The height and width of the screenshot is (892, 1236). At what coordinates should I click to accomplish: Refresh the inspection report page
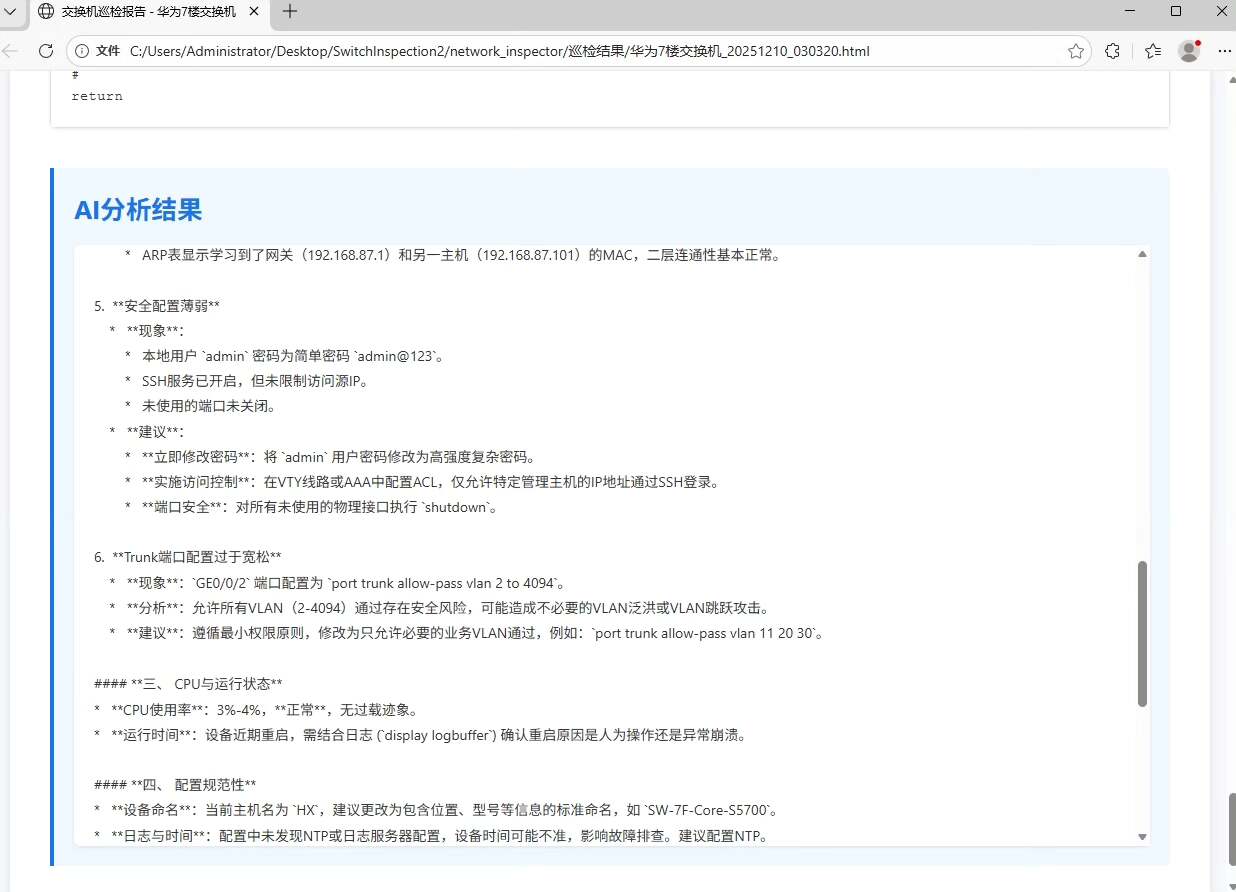(45, 51)
